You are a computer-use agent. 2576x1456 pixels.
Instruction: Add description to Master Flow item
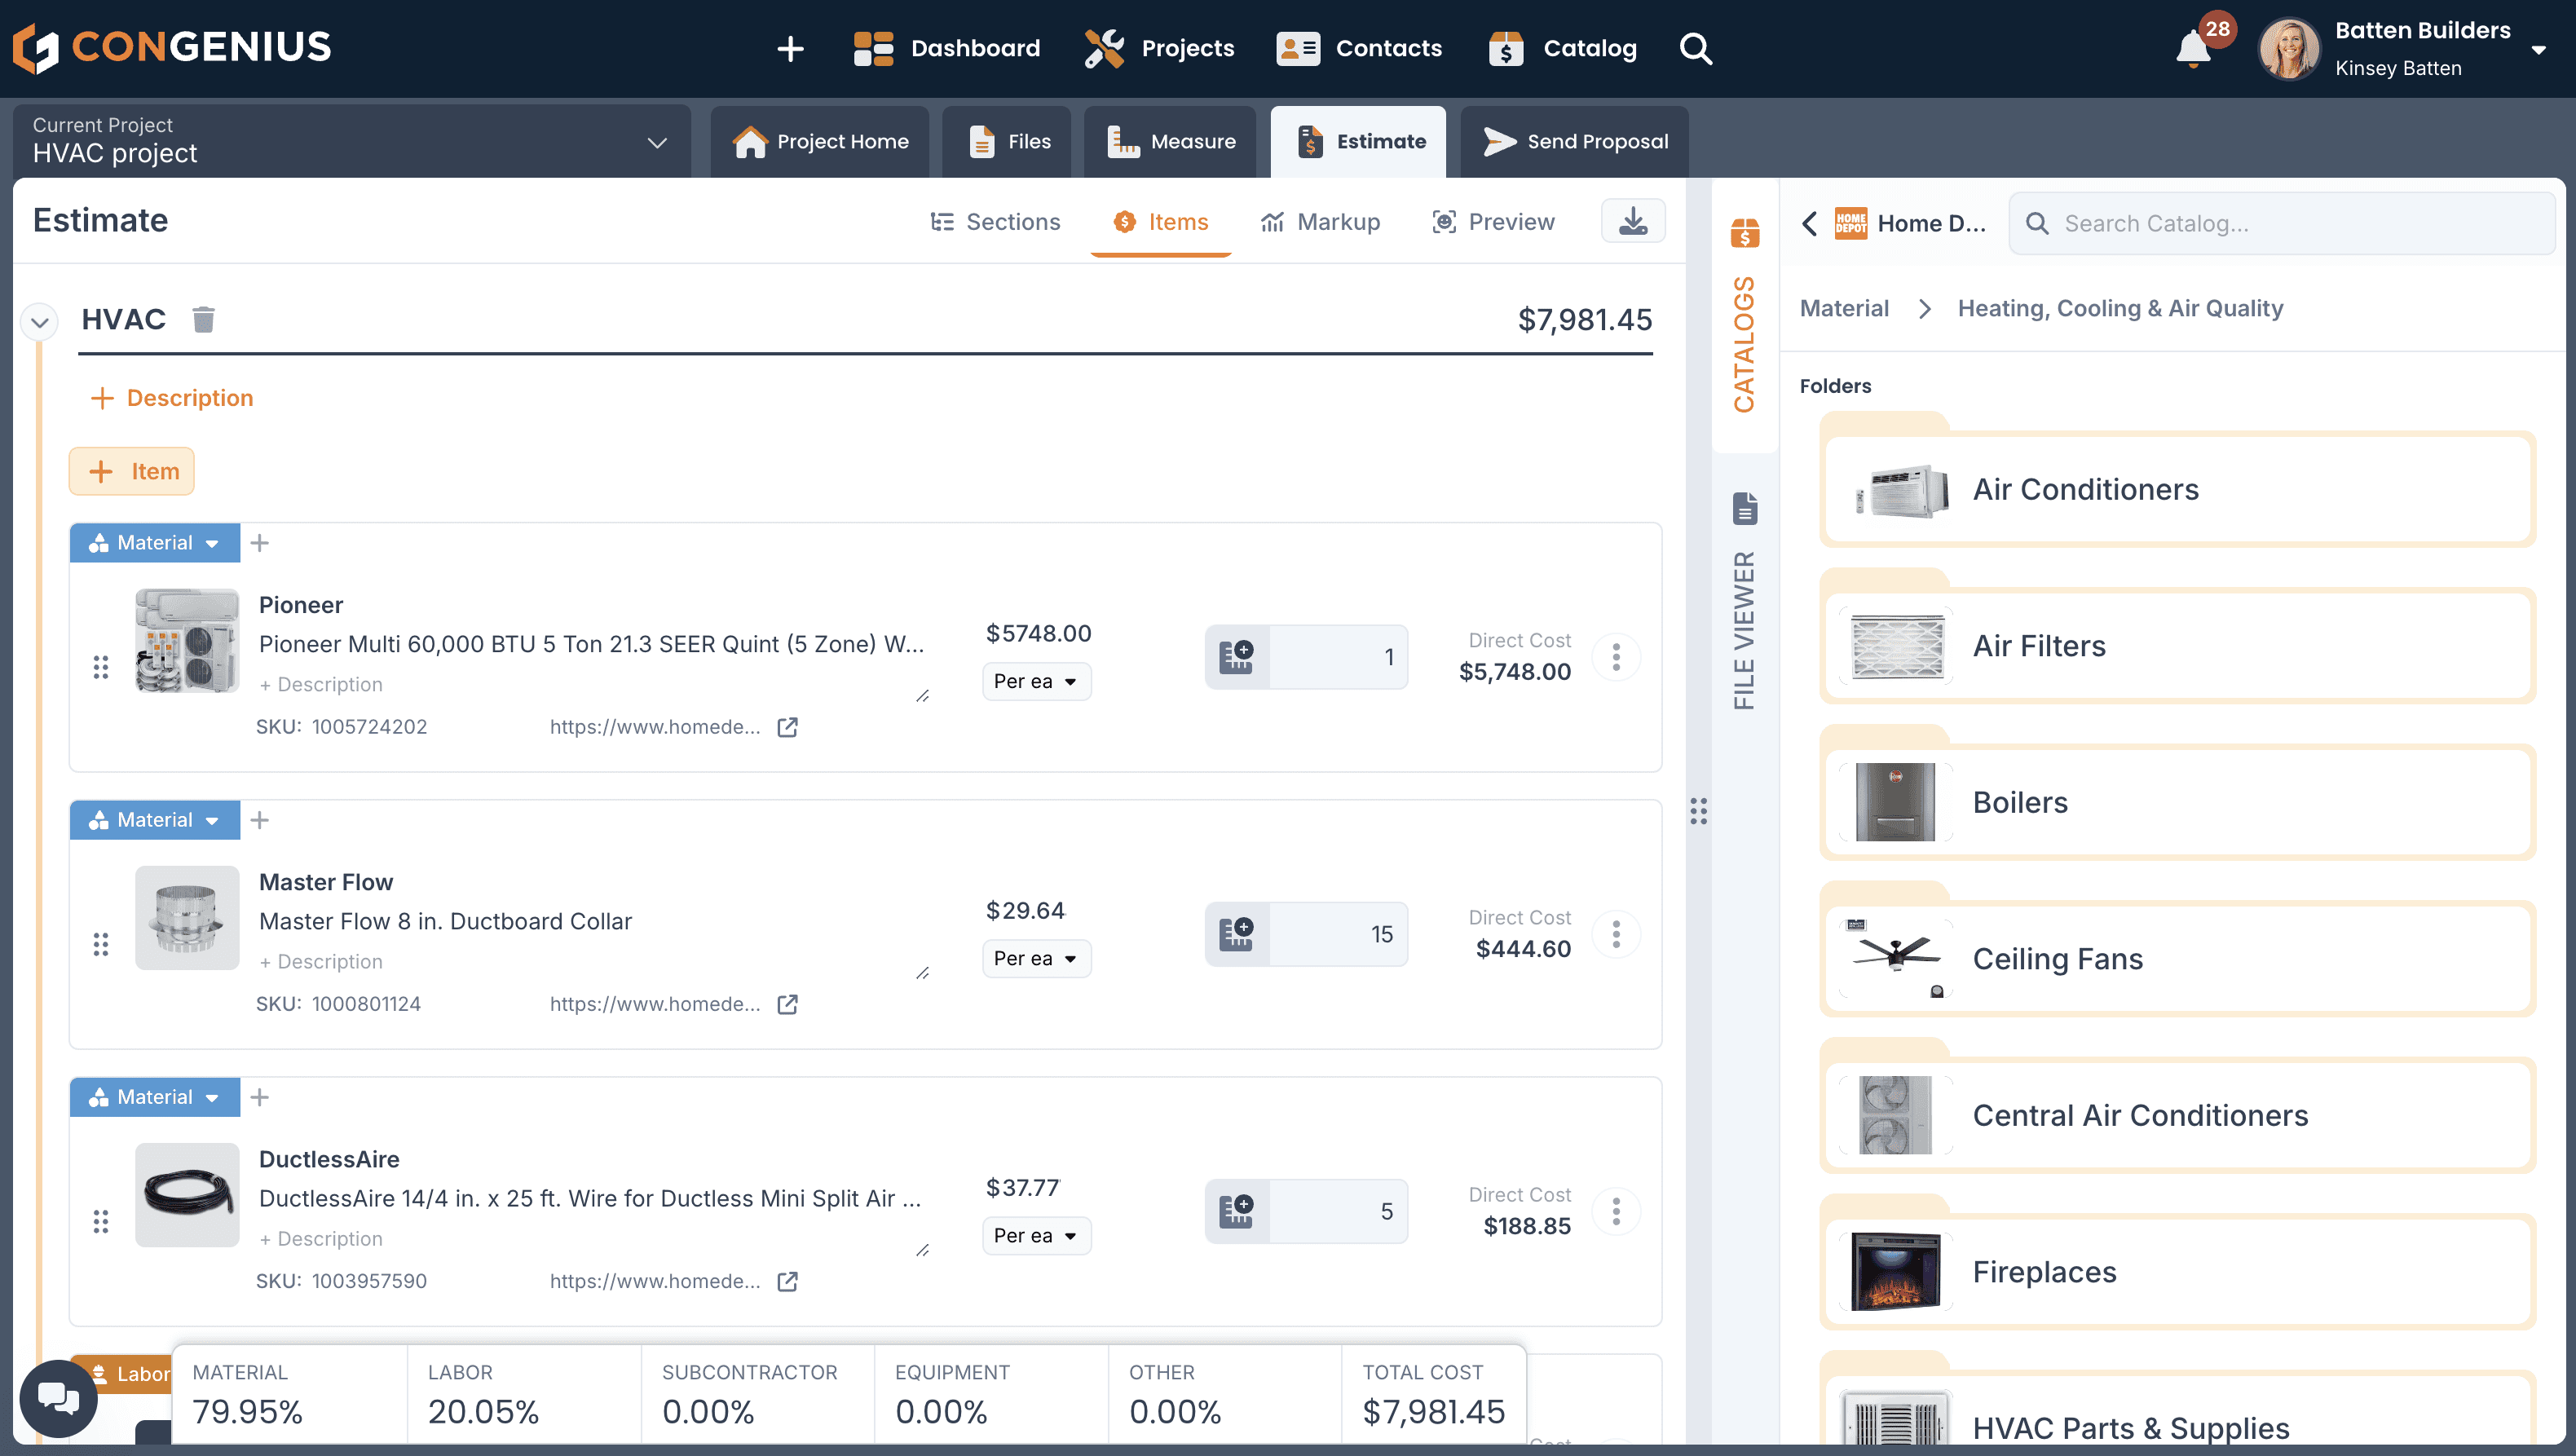point(321,961)
